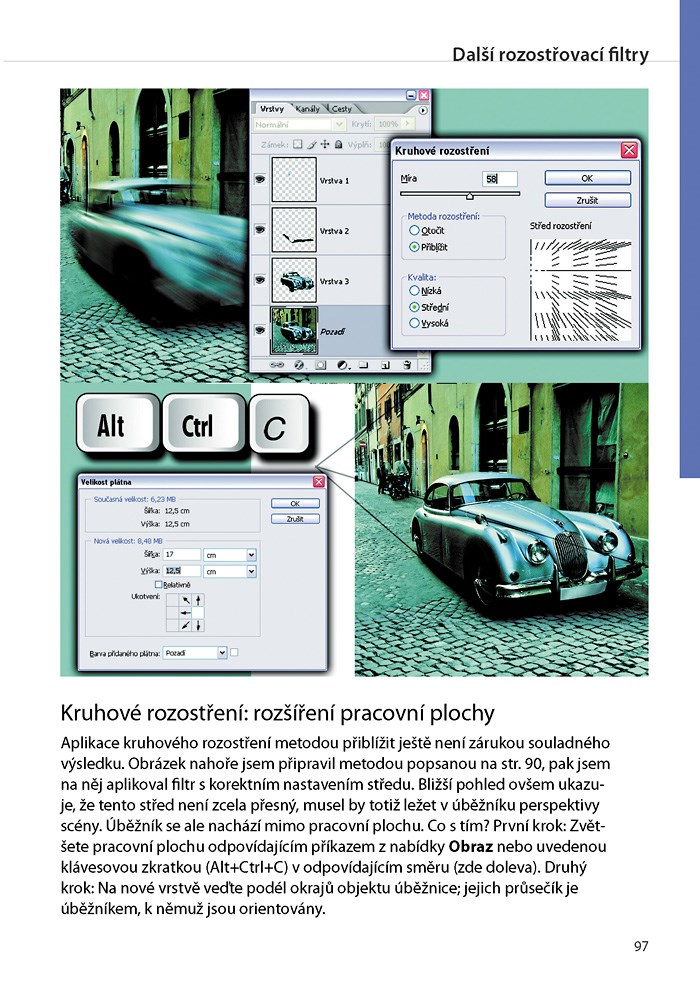Switch to the Kanály tab

308,108
